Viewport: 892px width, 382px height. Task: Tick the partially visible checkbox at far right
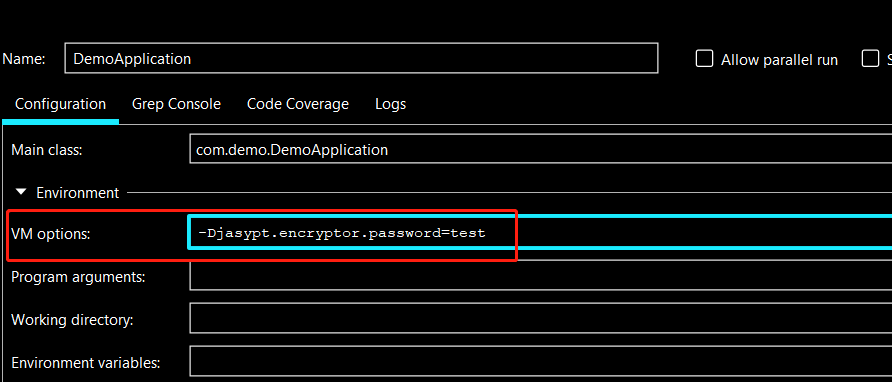(870, 59)
